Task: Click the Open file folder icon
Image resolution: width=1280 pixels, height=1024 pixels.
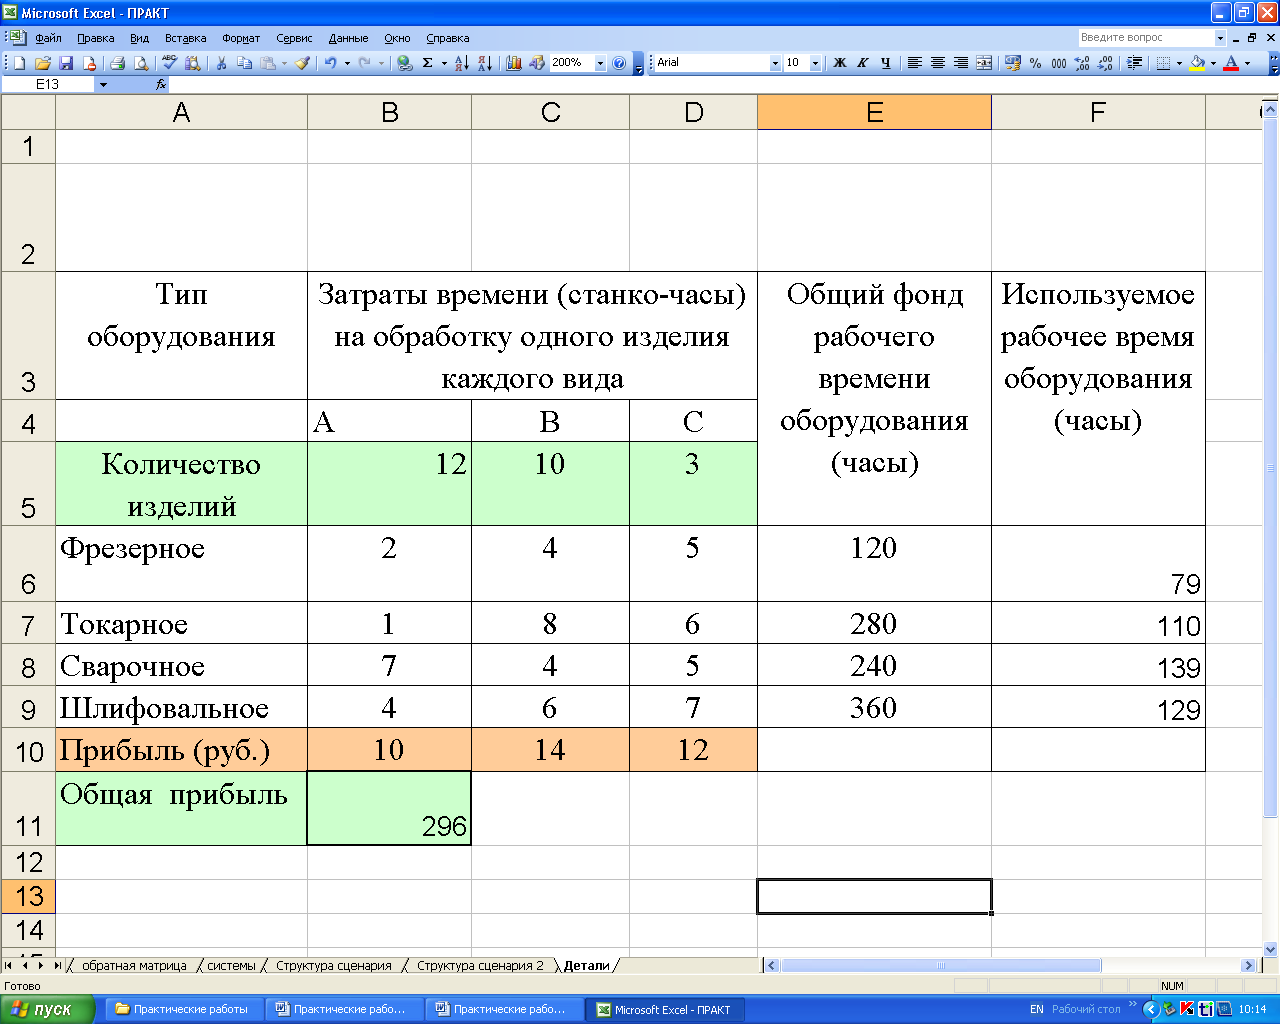Action: (x=43, y=63)
